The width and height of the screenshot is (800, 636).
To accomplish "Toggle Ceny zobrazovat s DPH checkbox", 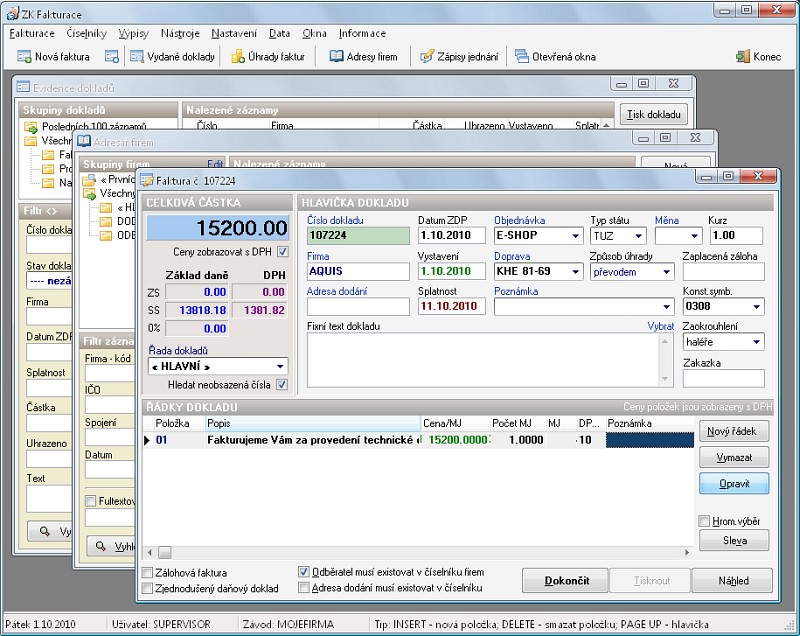I will click(282, 252).
